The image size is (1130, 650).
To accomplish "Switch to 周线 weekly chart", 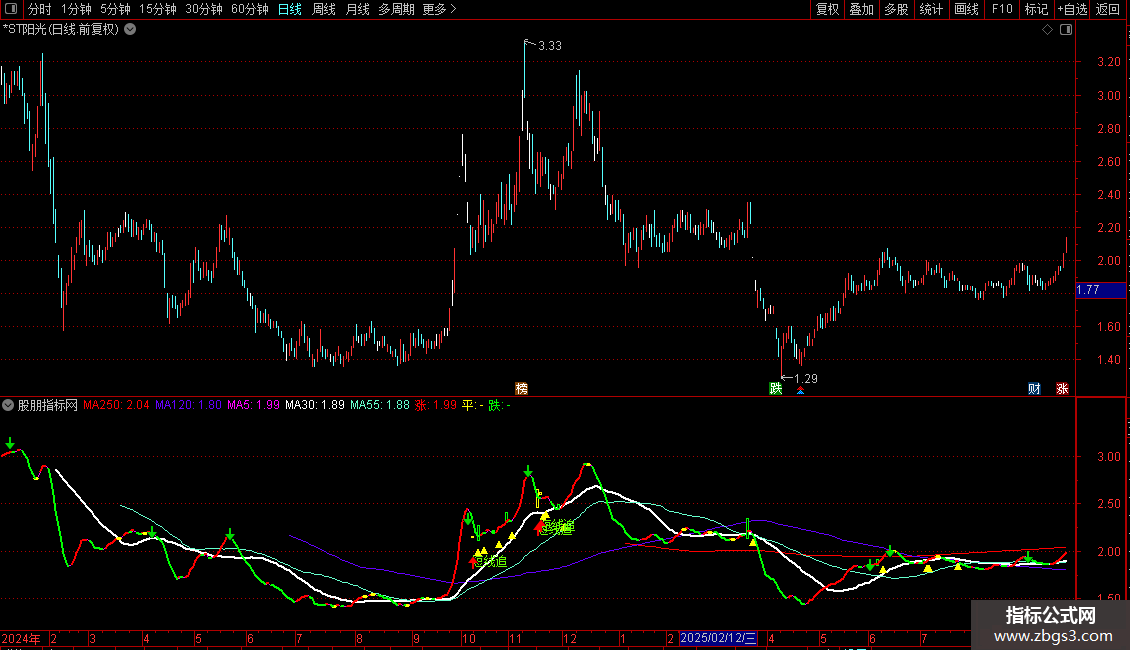I will coord(324,9).
